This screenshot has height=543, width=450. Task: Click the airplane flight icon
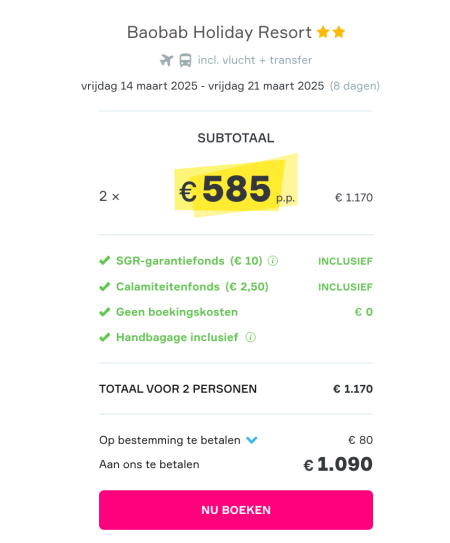(x=167, y=60)
